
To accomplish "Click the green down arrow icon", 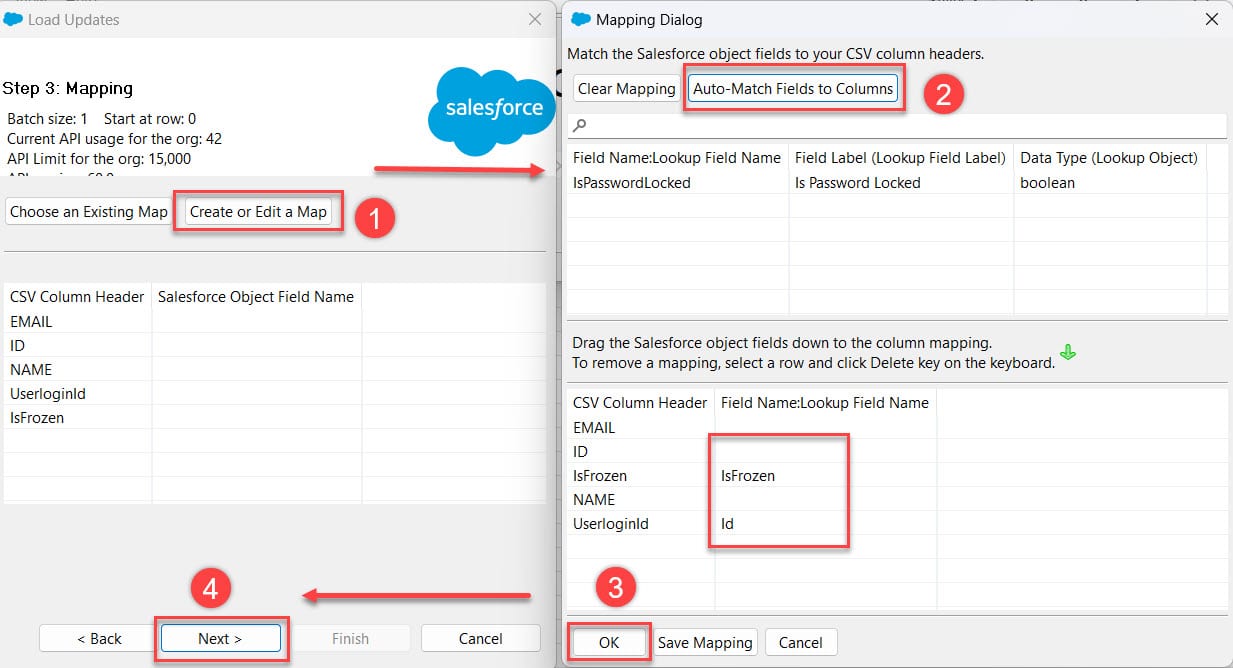I will coord(1068,352).
